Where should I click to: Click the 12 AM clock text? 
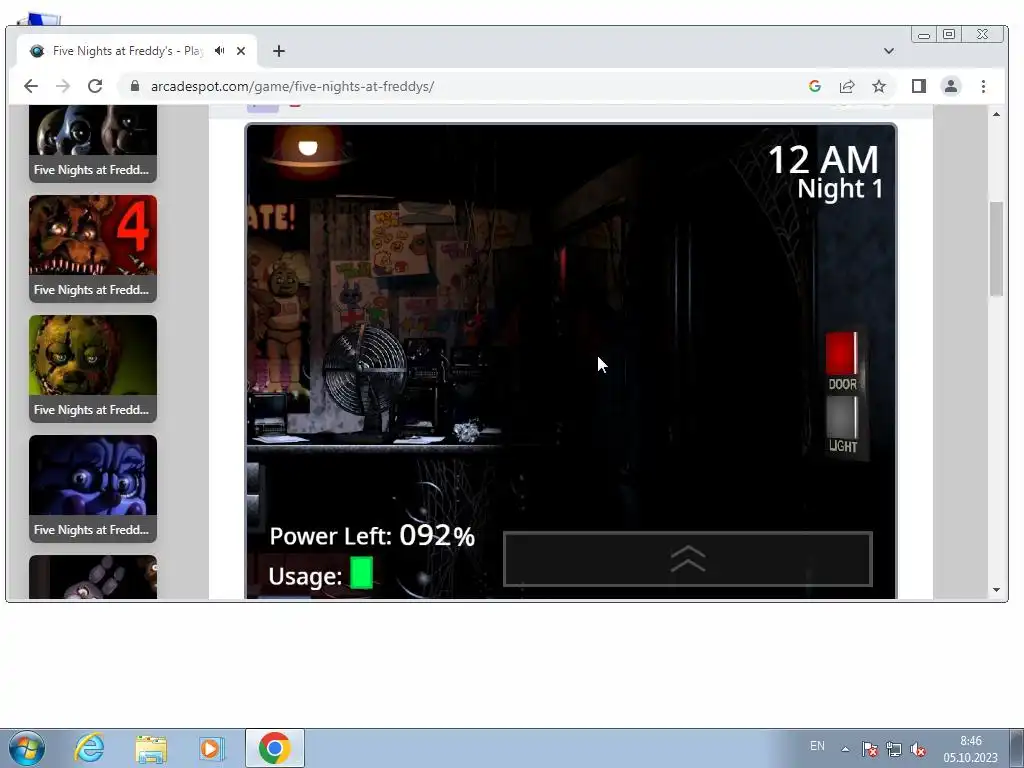tap(823, 159)
